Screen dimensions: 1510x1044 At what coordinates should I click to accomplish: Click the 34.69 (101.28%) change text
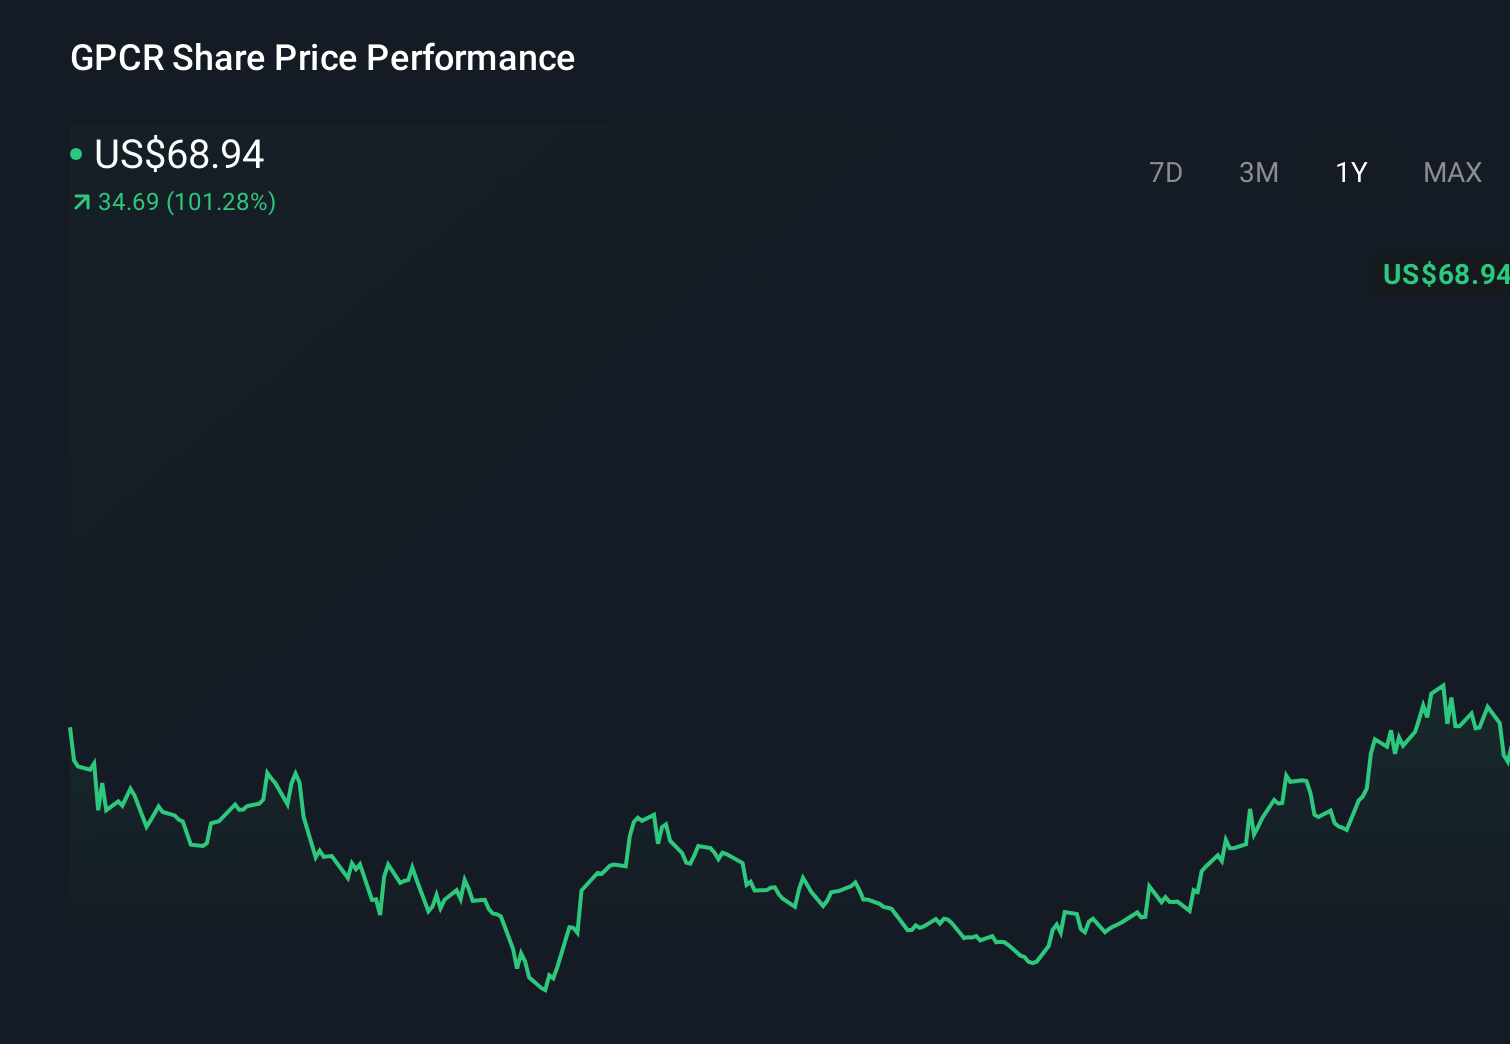[186, 202]
